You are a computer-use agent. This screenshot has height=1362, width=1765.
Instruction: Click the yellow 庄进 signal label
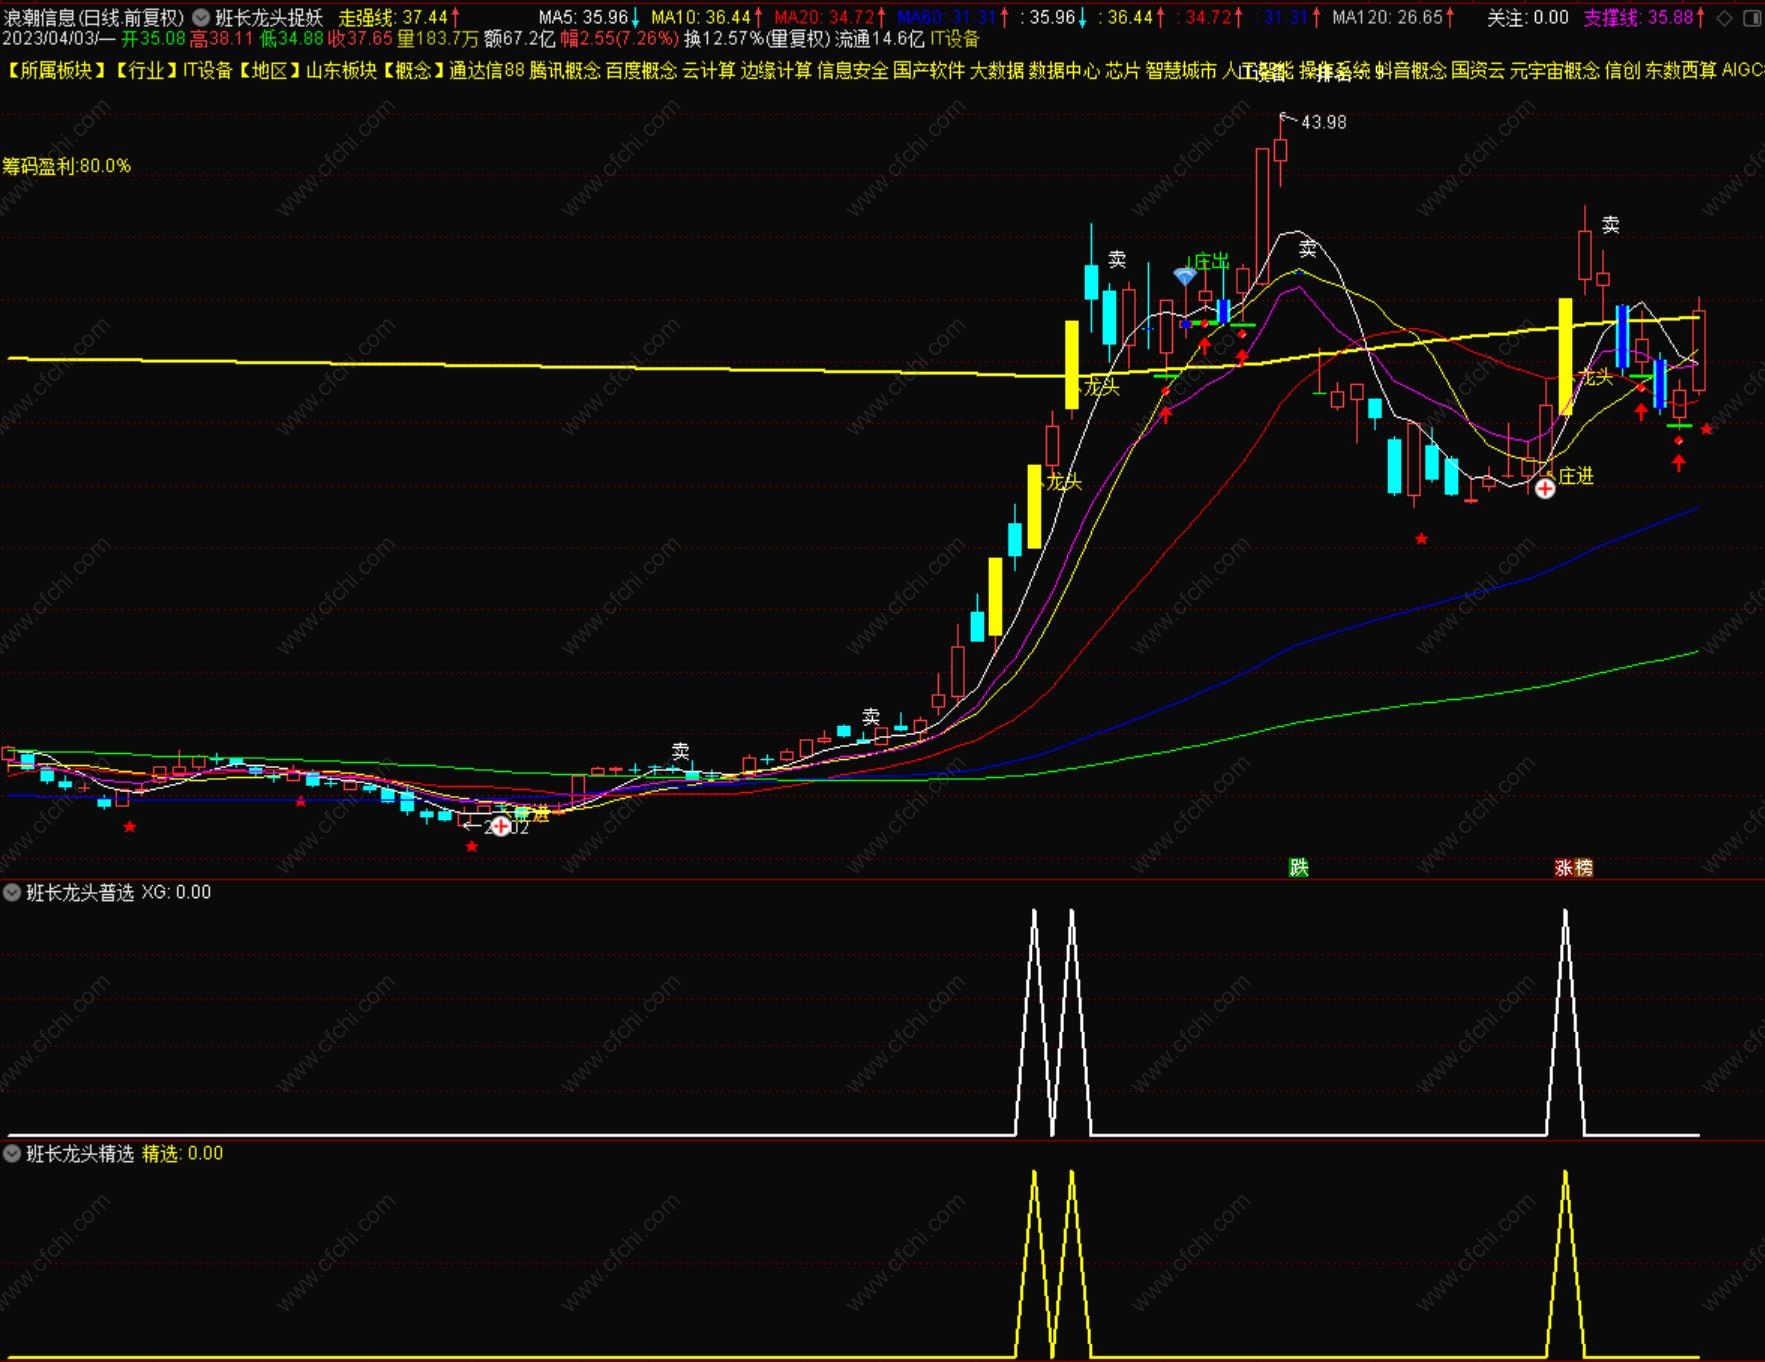coord(1576,476)
